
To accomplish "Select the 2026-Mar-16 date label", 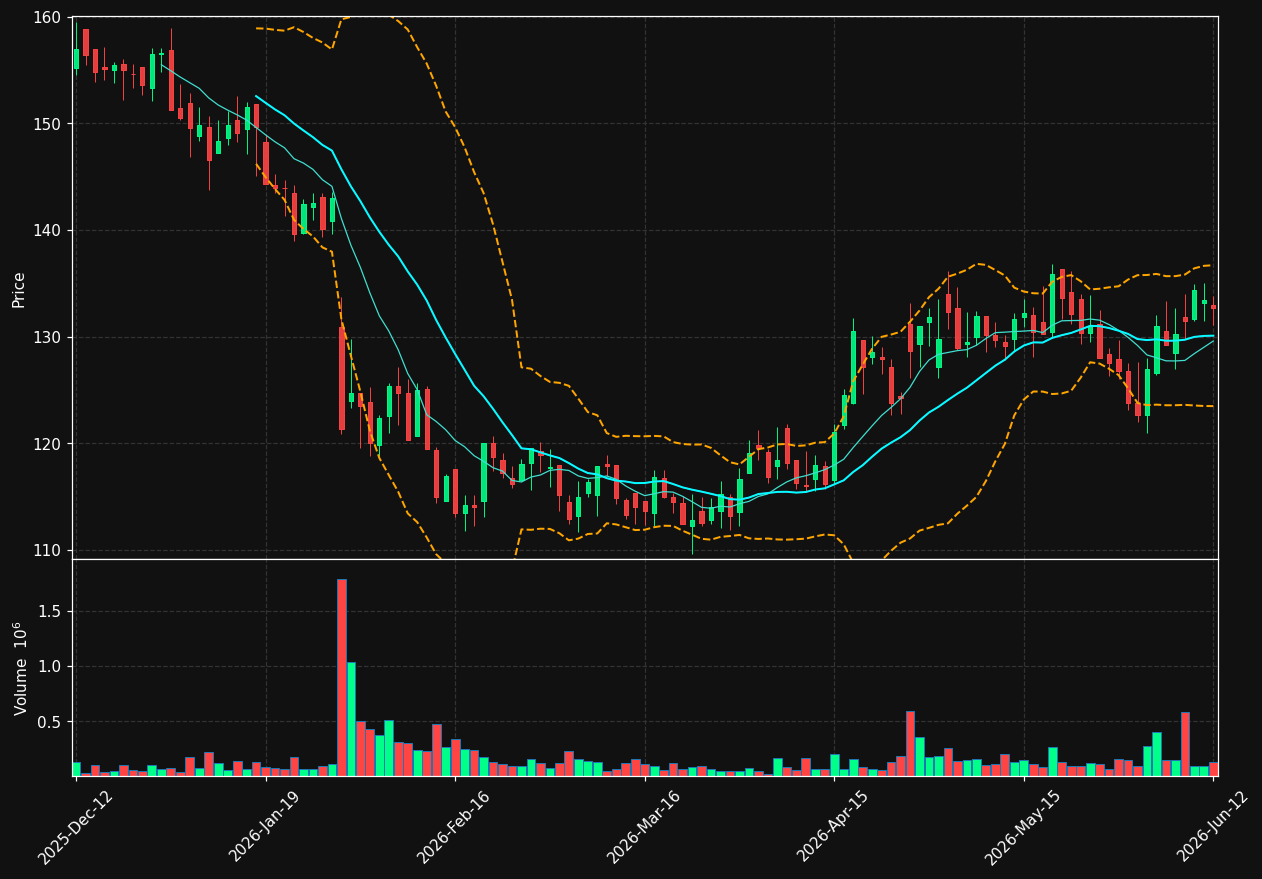I will click(x=645, y=826).
